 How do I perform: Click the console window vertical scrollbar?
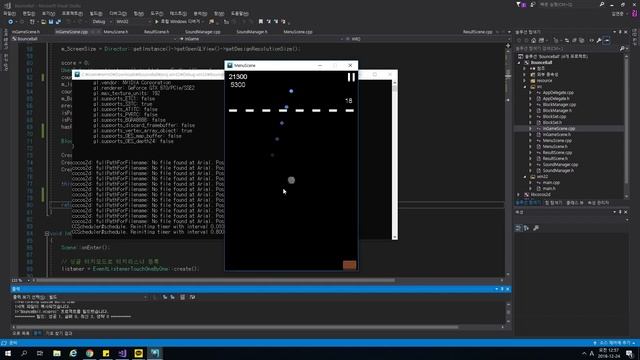394,160
